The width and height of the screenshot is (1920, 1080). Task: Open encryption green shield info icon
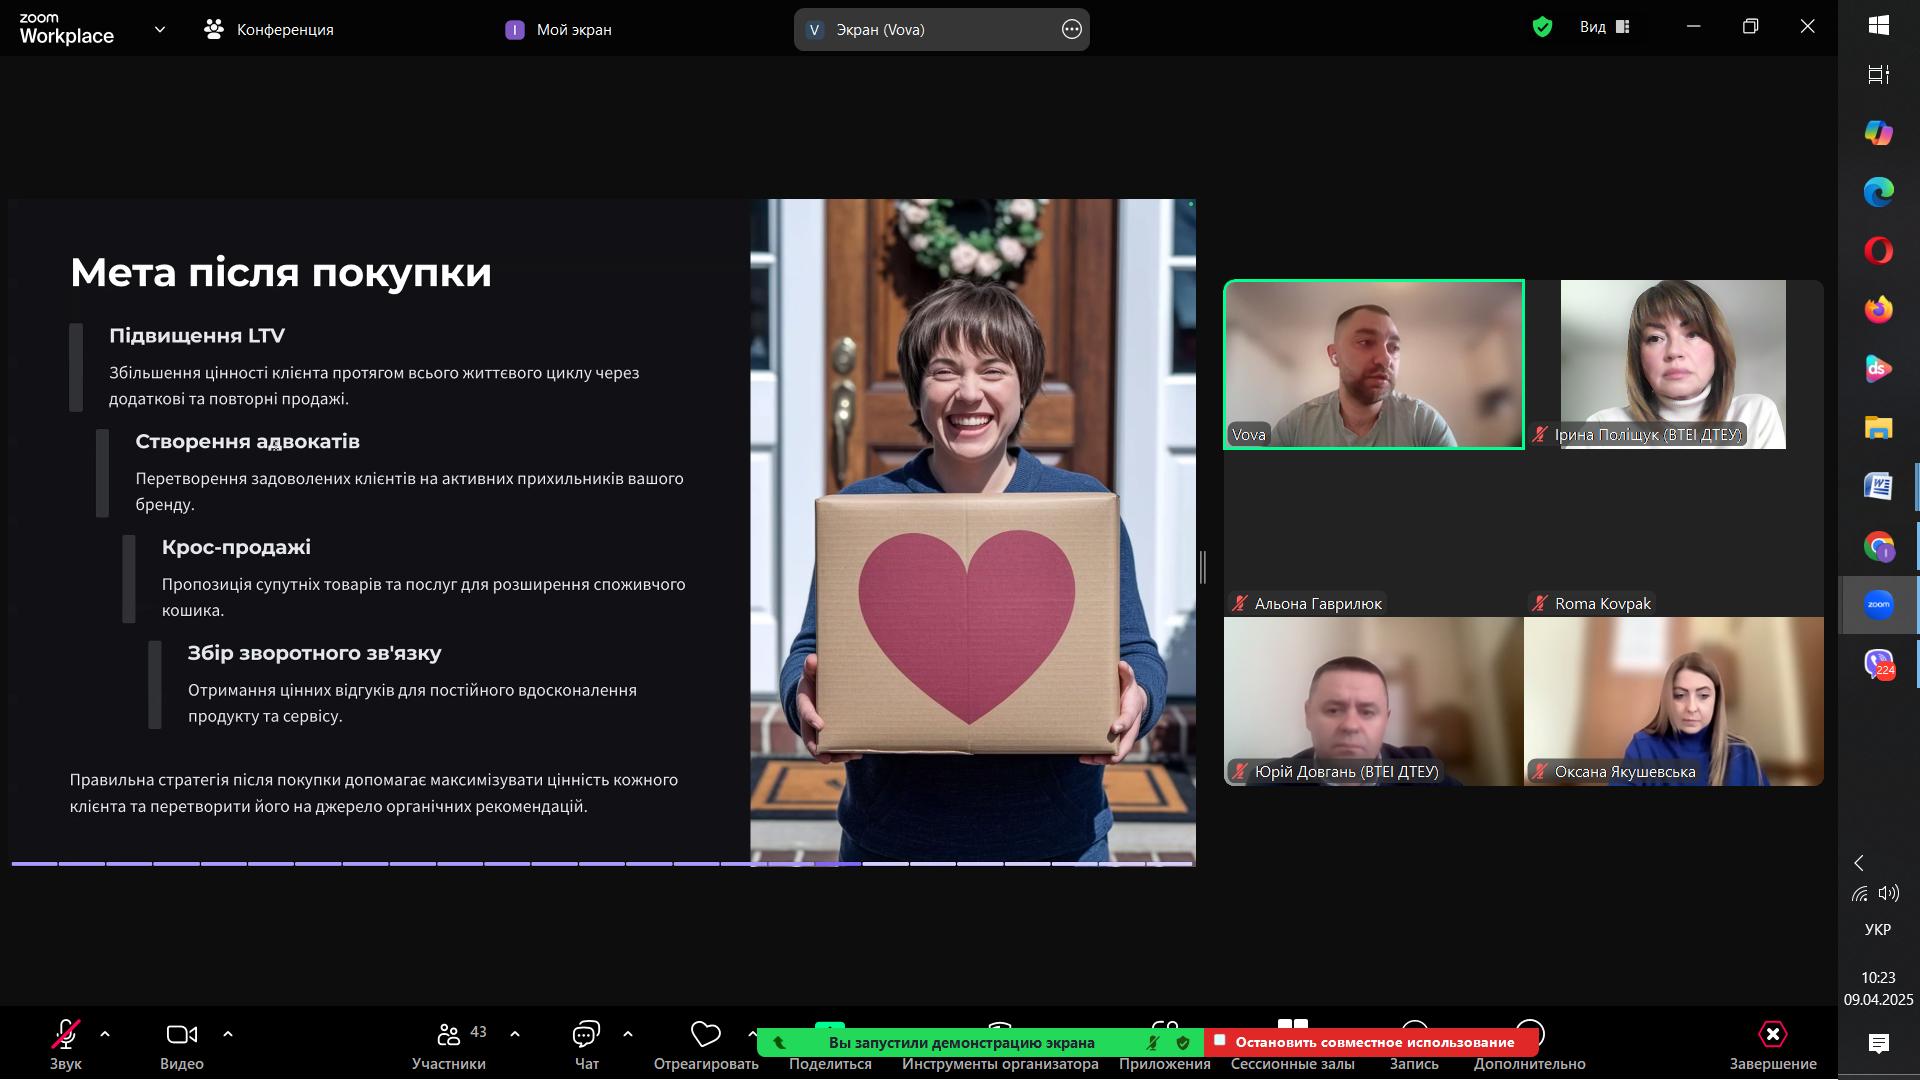(x=1542, y=27)
